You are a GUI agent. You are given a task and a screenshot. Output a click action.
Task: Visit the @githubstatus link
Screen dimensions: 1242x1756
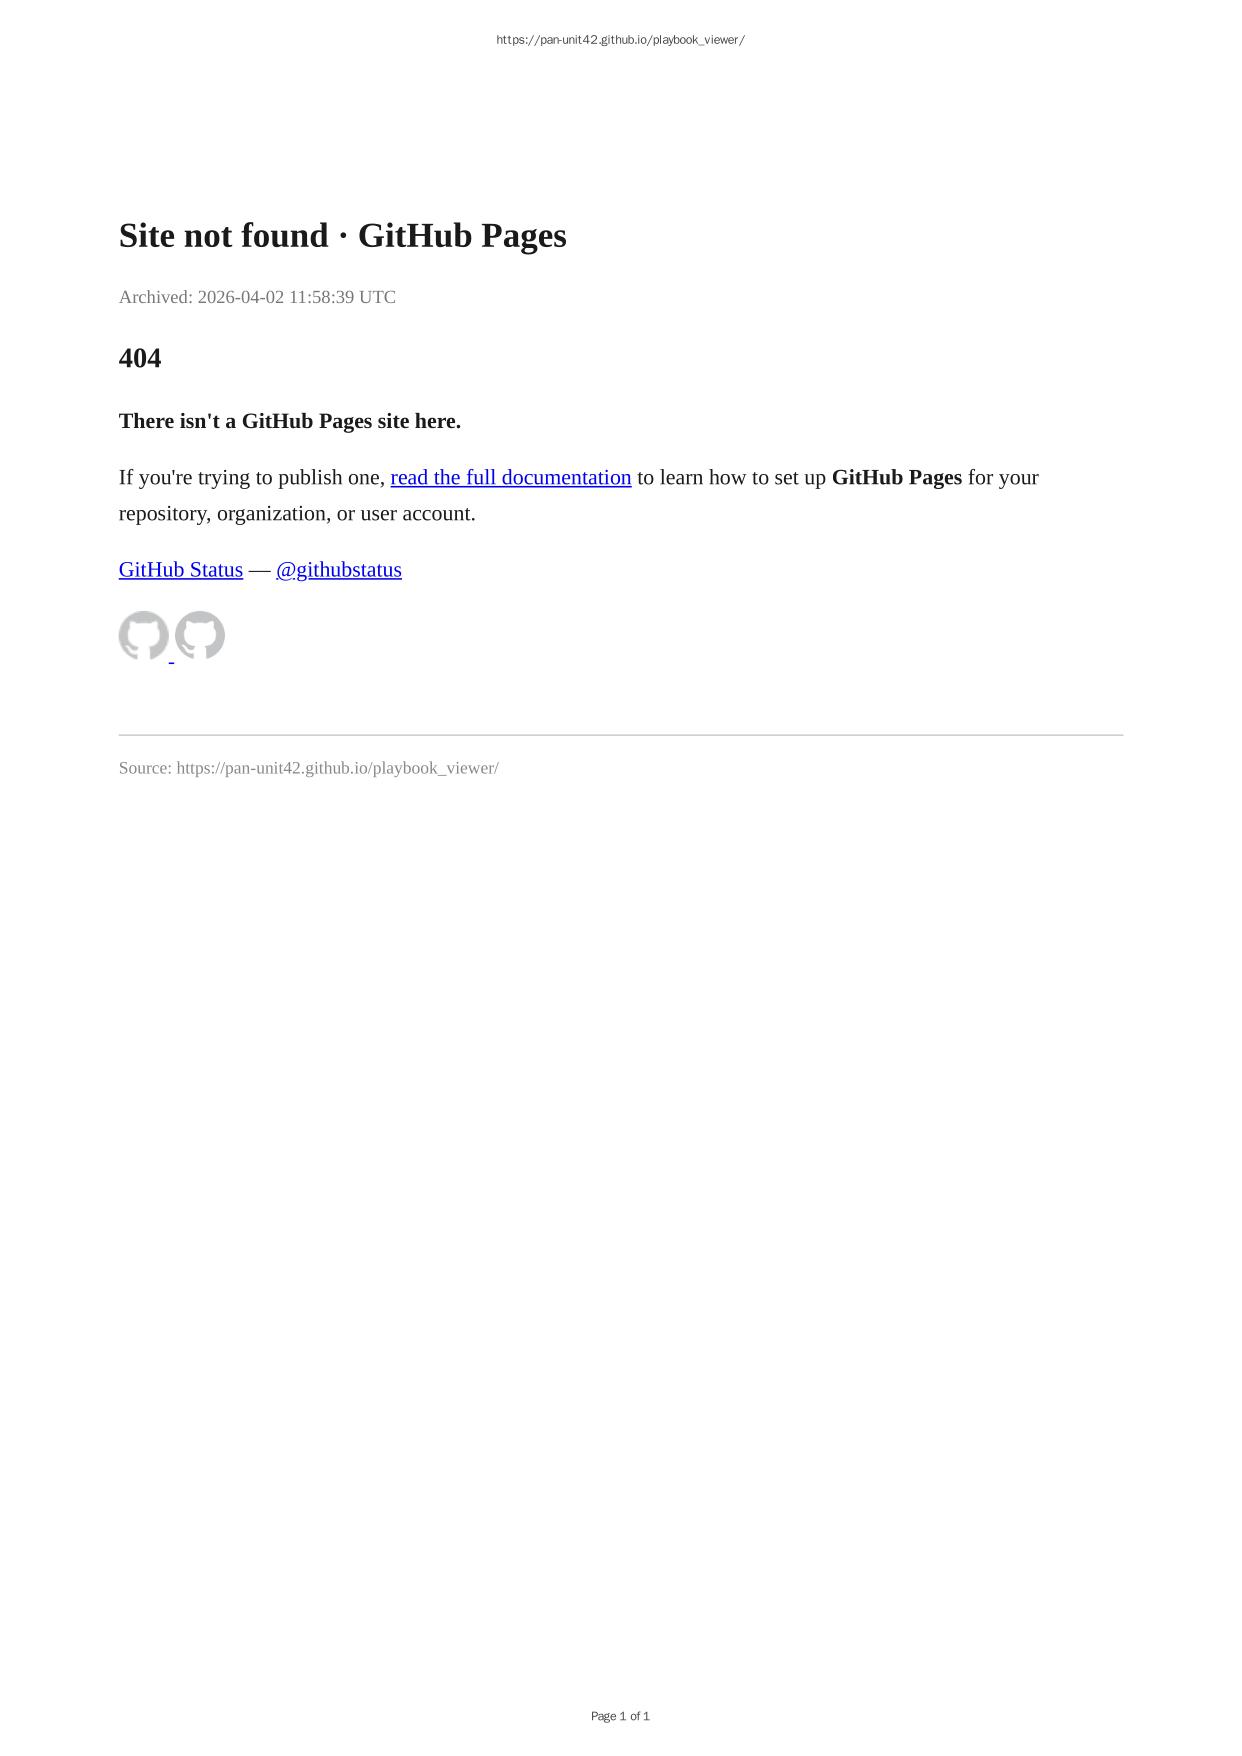[x=339, y=570]
